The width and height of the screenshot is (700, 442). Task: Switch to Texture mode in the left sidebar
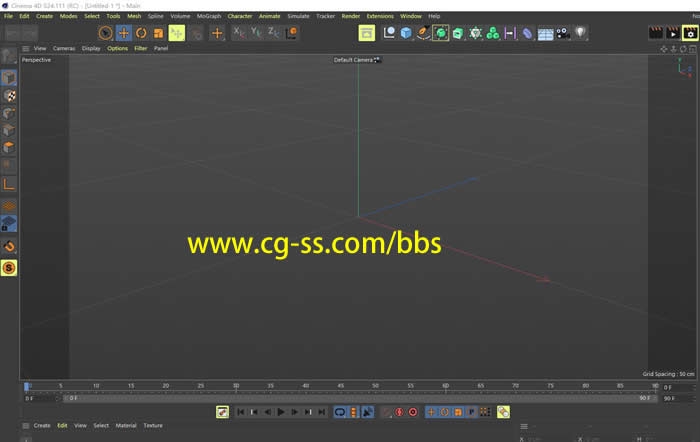(x=9, y=96)
